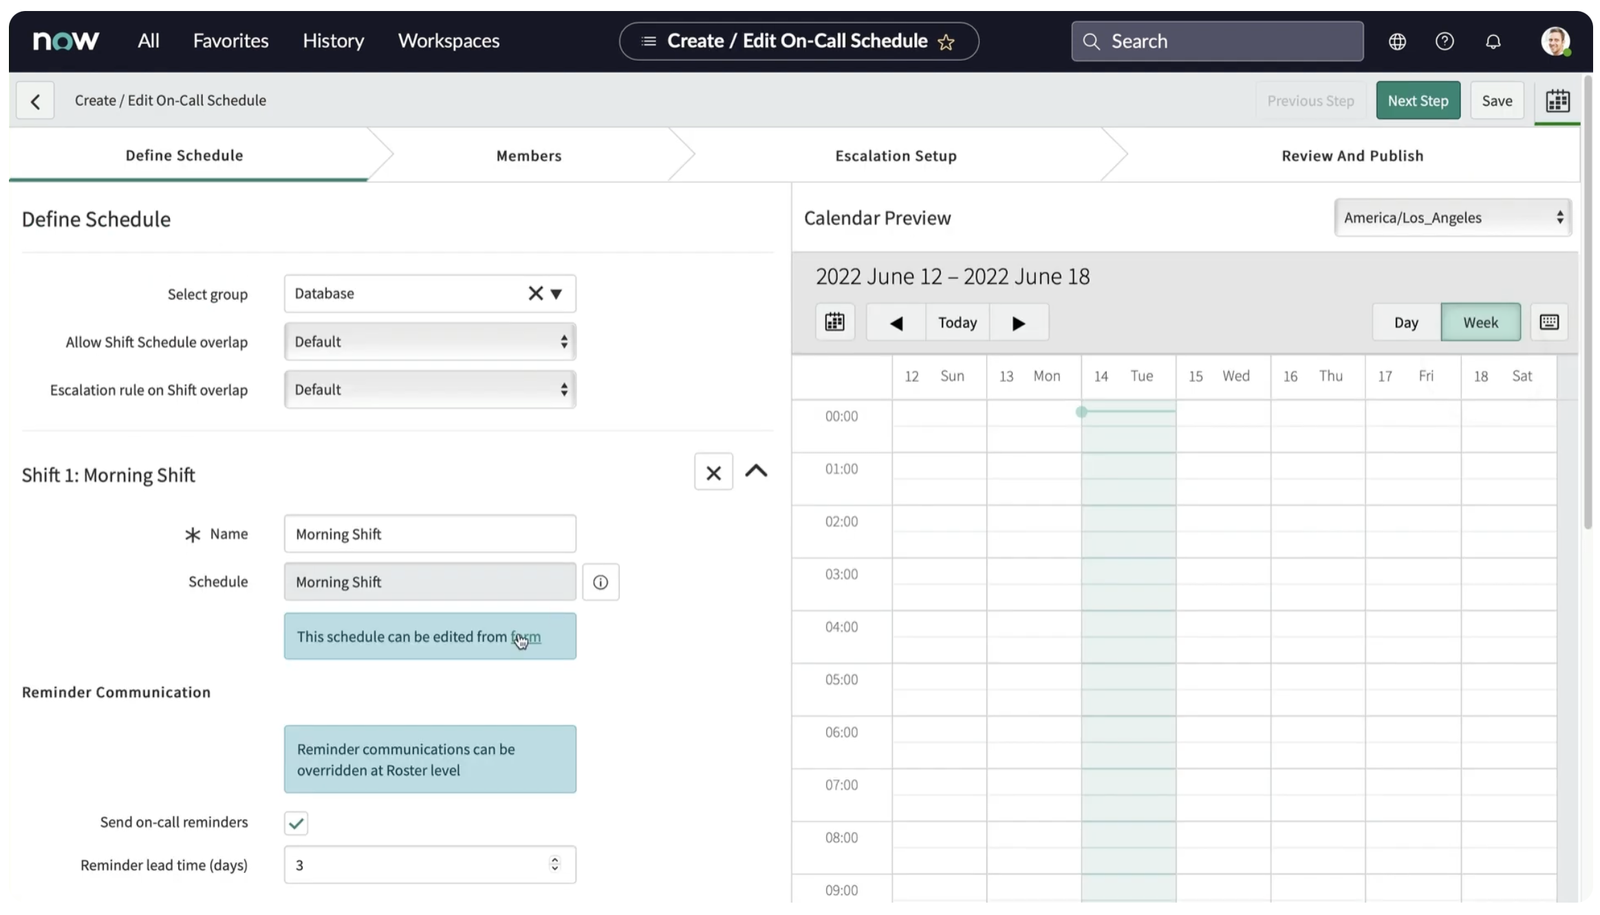1600x915 pixels.
Task: Go to the Escalation Setup step
Action: tap(896, 156)
